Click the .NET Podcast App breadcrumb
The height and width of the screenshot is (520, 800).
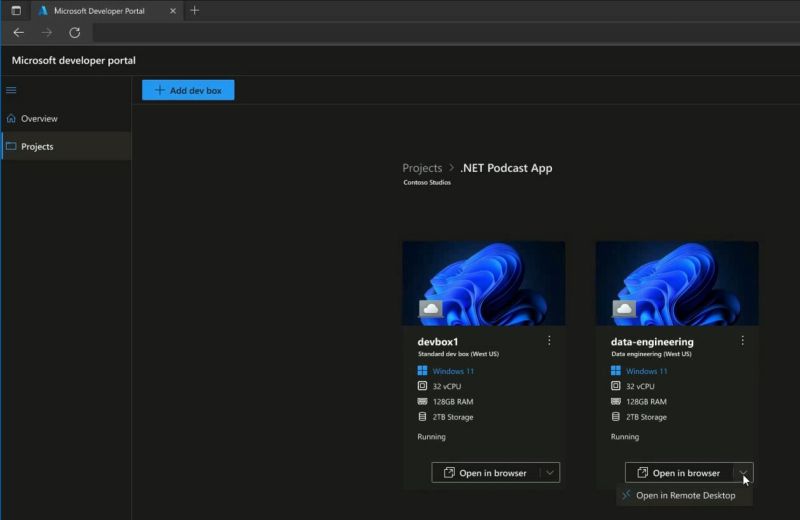click(x=506, y=168)
